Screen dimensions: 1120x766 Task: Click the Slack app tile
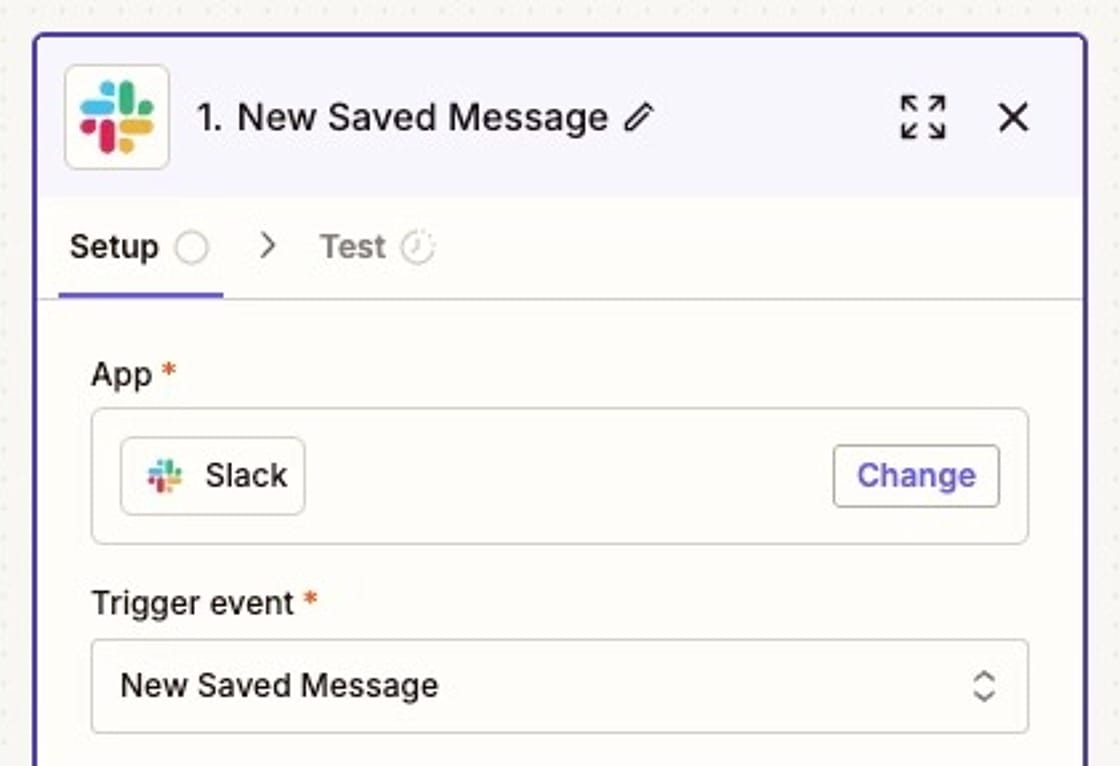coord(212,475)
